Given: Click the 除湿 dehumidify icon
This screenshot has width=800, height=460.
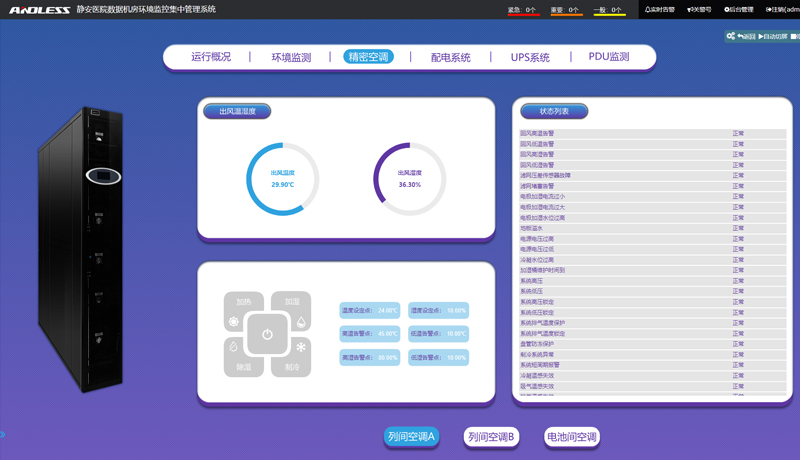Looking at the screenshot, I should pyautogui.click(x=234, y=347).
